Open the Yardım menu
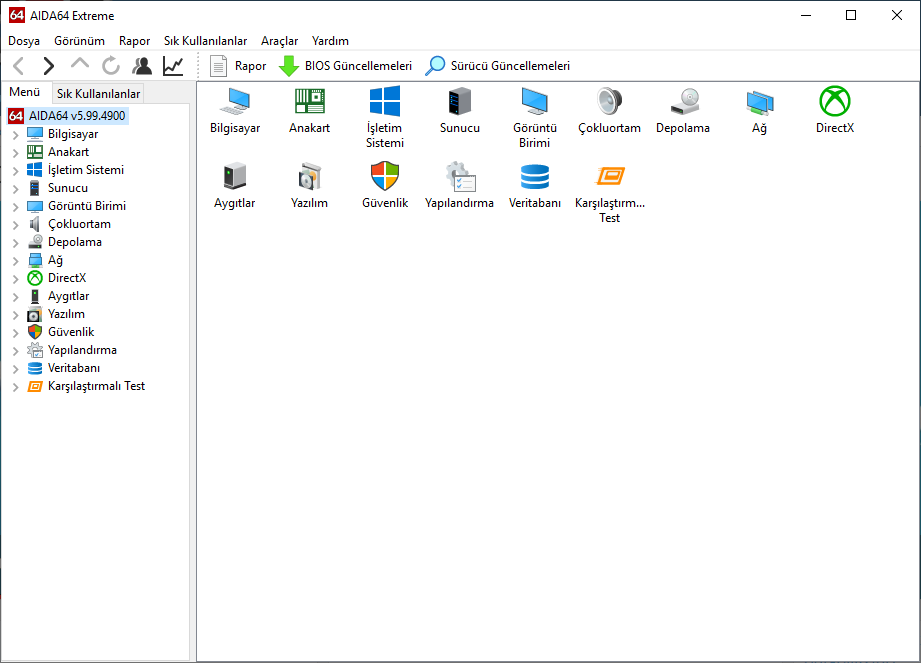This screenshot has height=663, width=921. [330, 41]
